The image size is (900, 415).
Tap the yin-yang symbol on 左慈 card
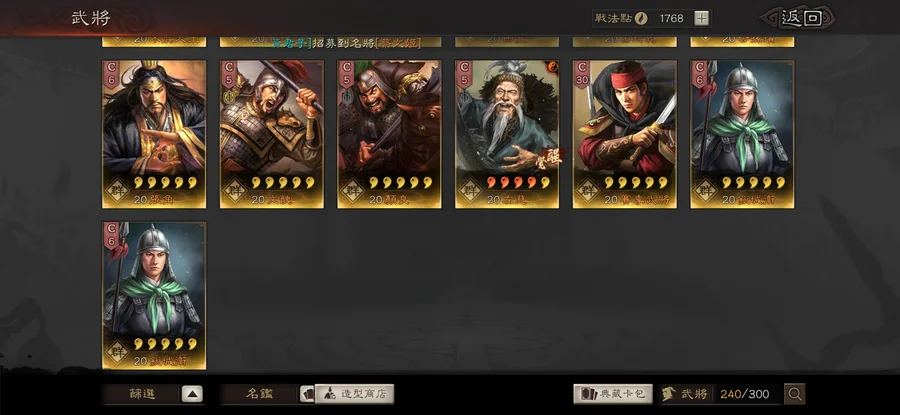pyautogui.click(x=553, y=67)
